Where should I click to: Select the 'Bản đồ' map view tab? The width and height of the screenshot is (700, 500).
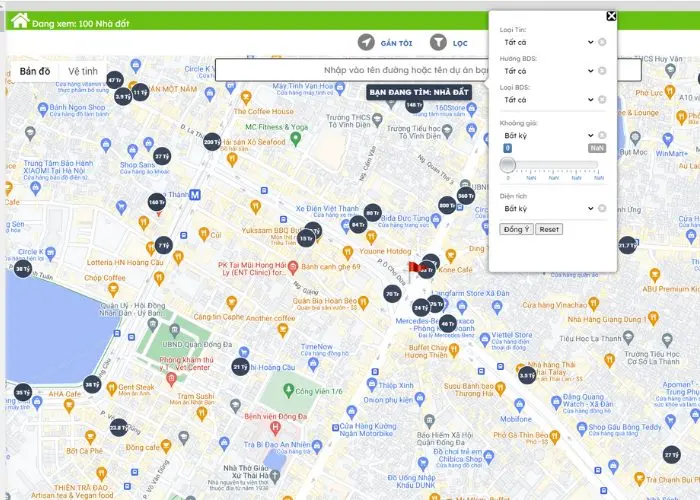[x=35, y=72]
